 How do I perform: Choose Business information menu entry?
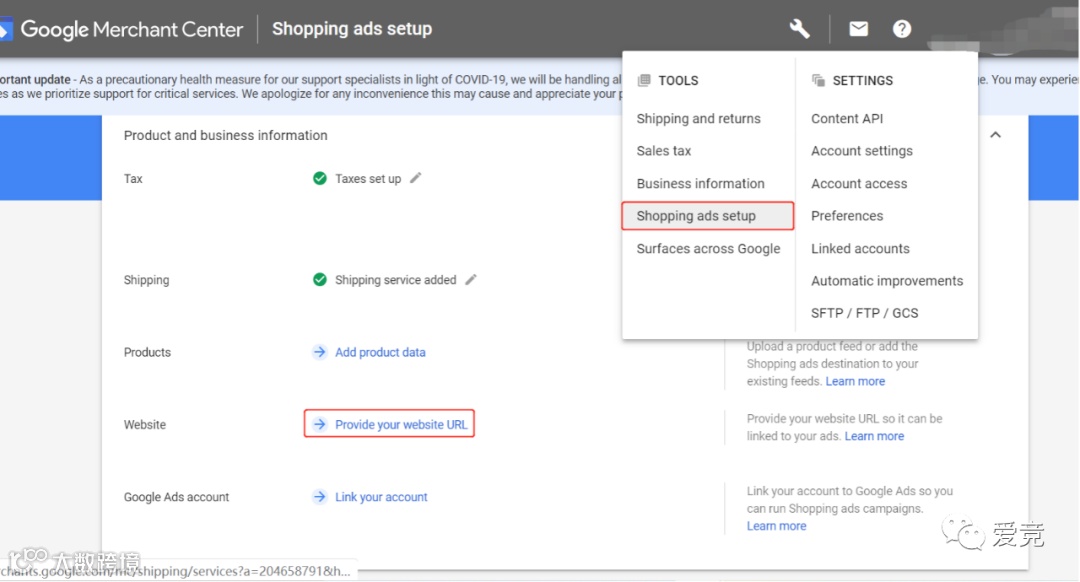(700, 183)
